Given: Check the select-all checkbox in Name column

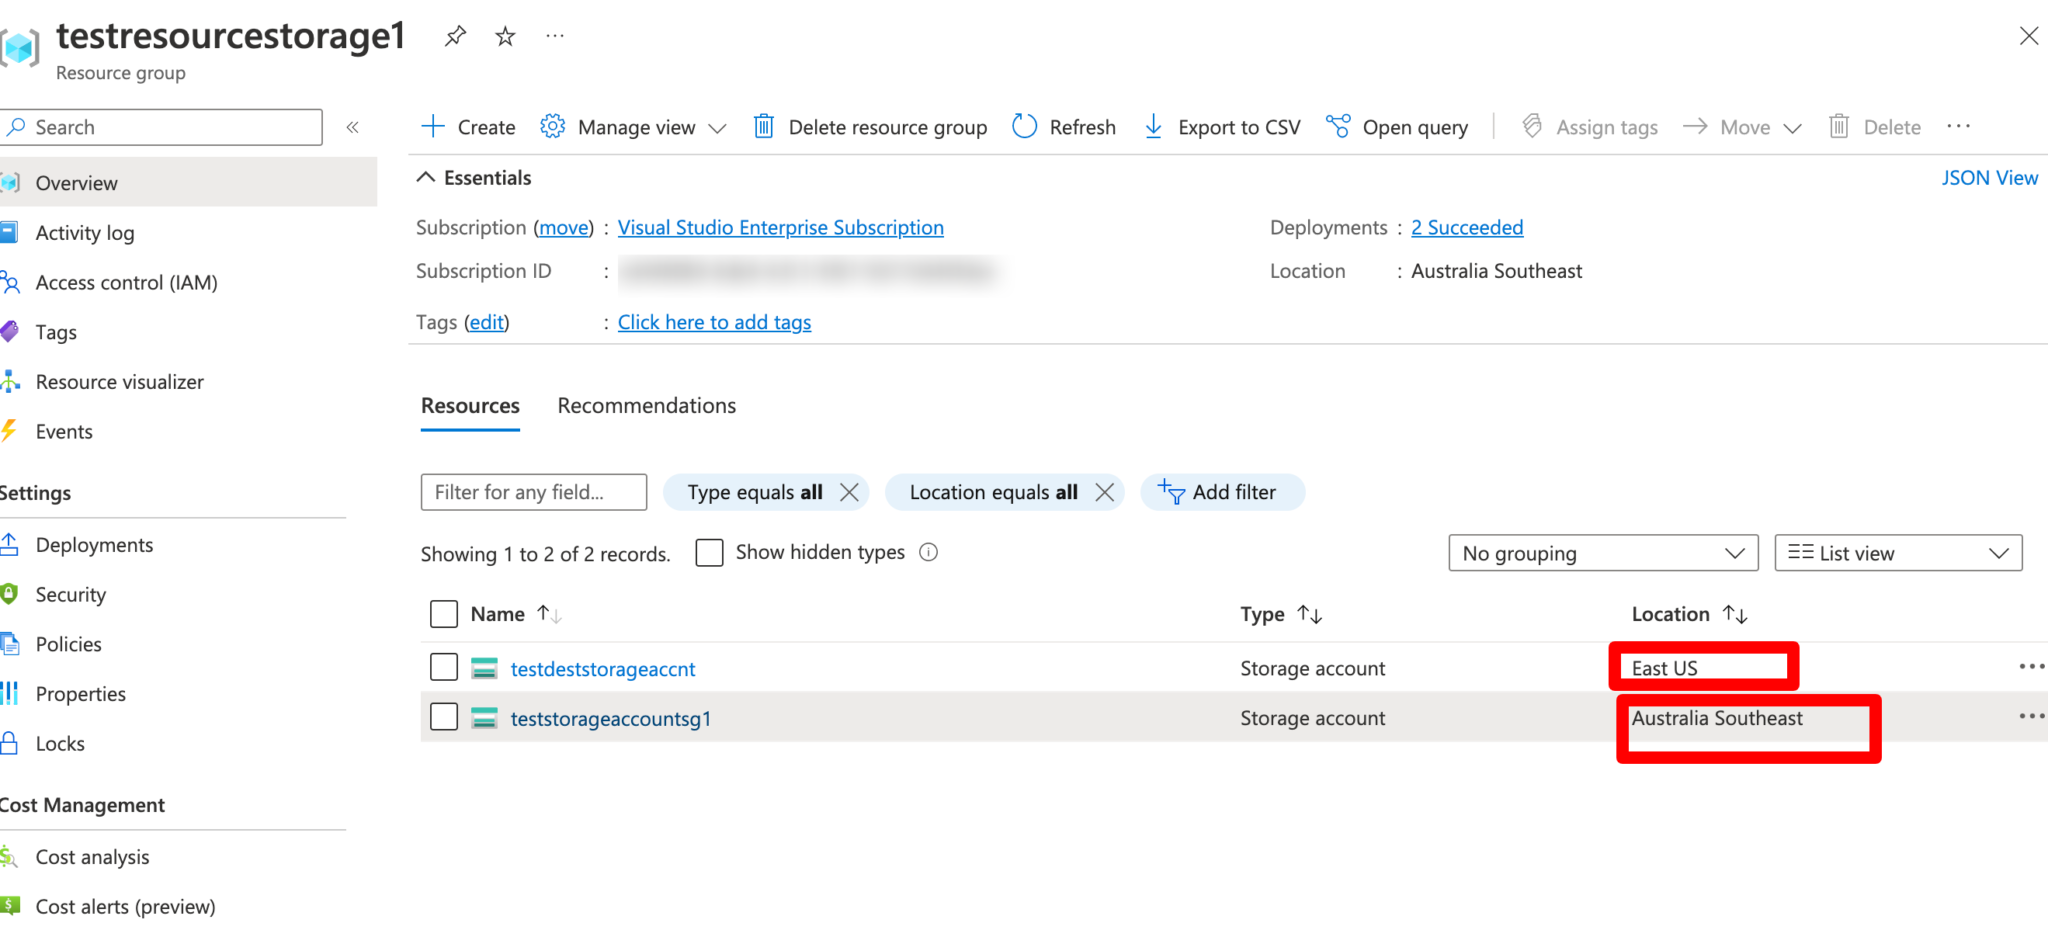Looking at the screenshot, I should [443, 613].
